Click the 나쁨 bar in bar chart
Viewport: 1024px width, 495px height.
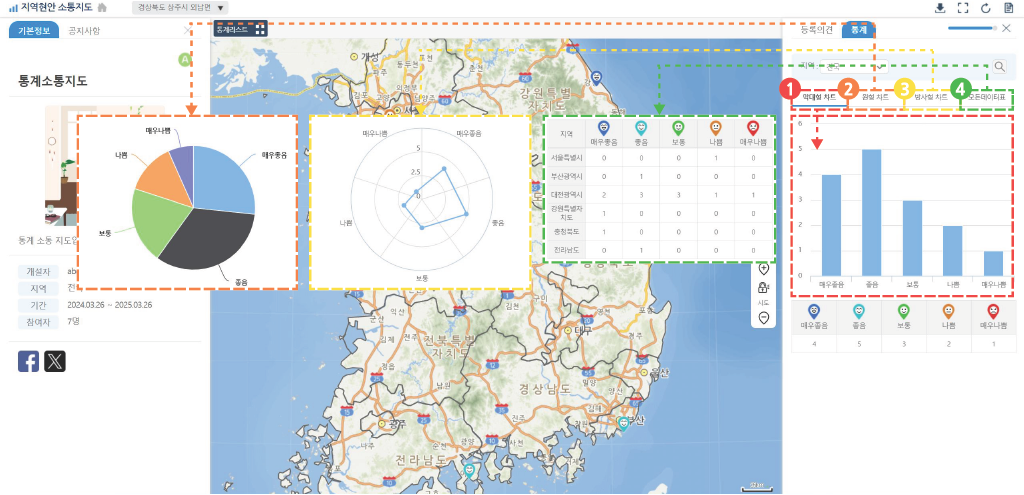(x=952, y=251)
